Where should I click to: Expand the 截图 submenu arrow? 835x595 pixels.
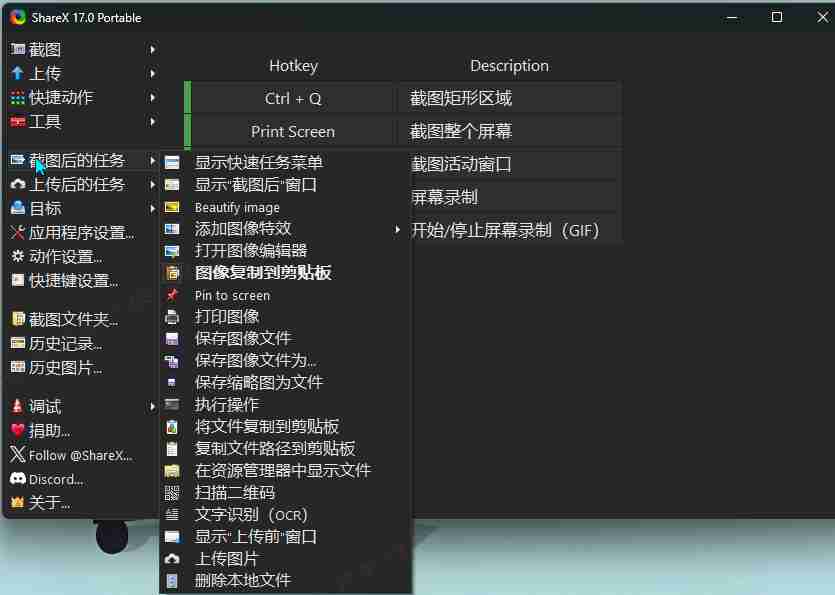(x=152, y=49)
